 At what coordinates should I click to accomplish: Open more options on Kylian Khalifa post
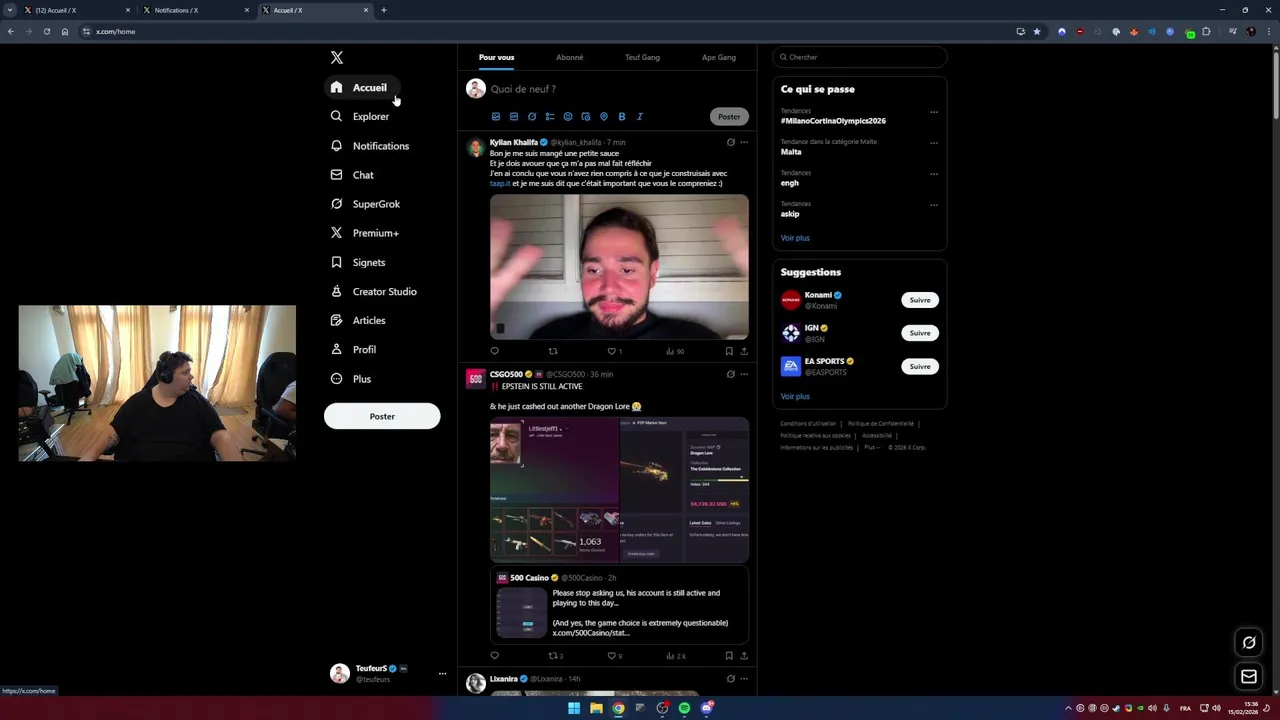[x=743, y=142]
